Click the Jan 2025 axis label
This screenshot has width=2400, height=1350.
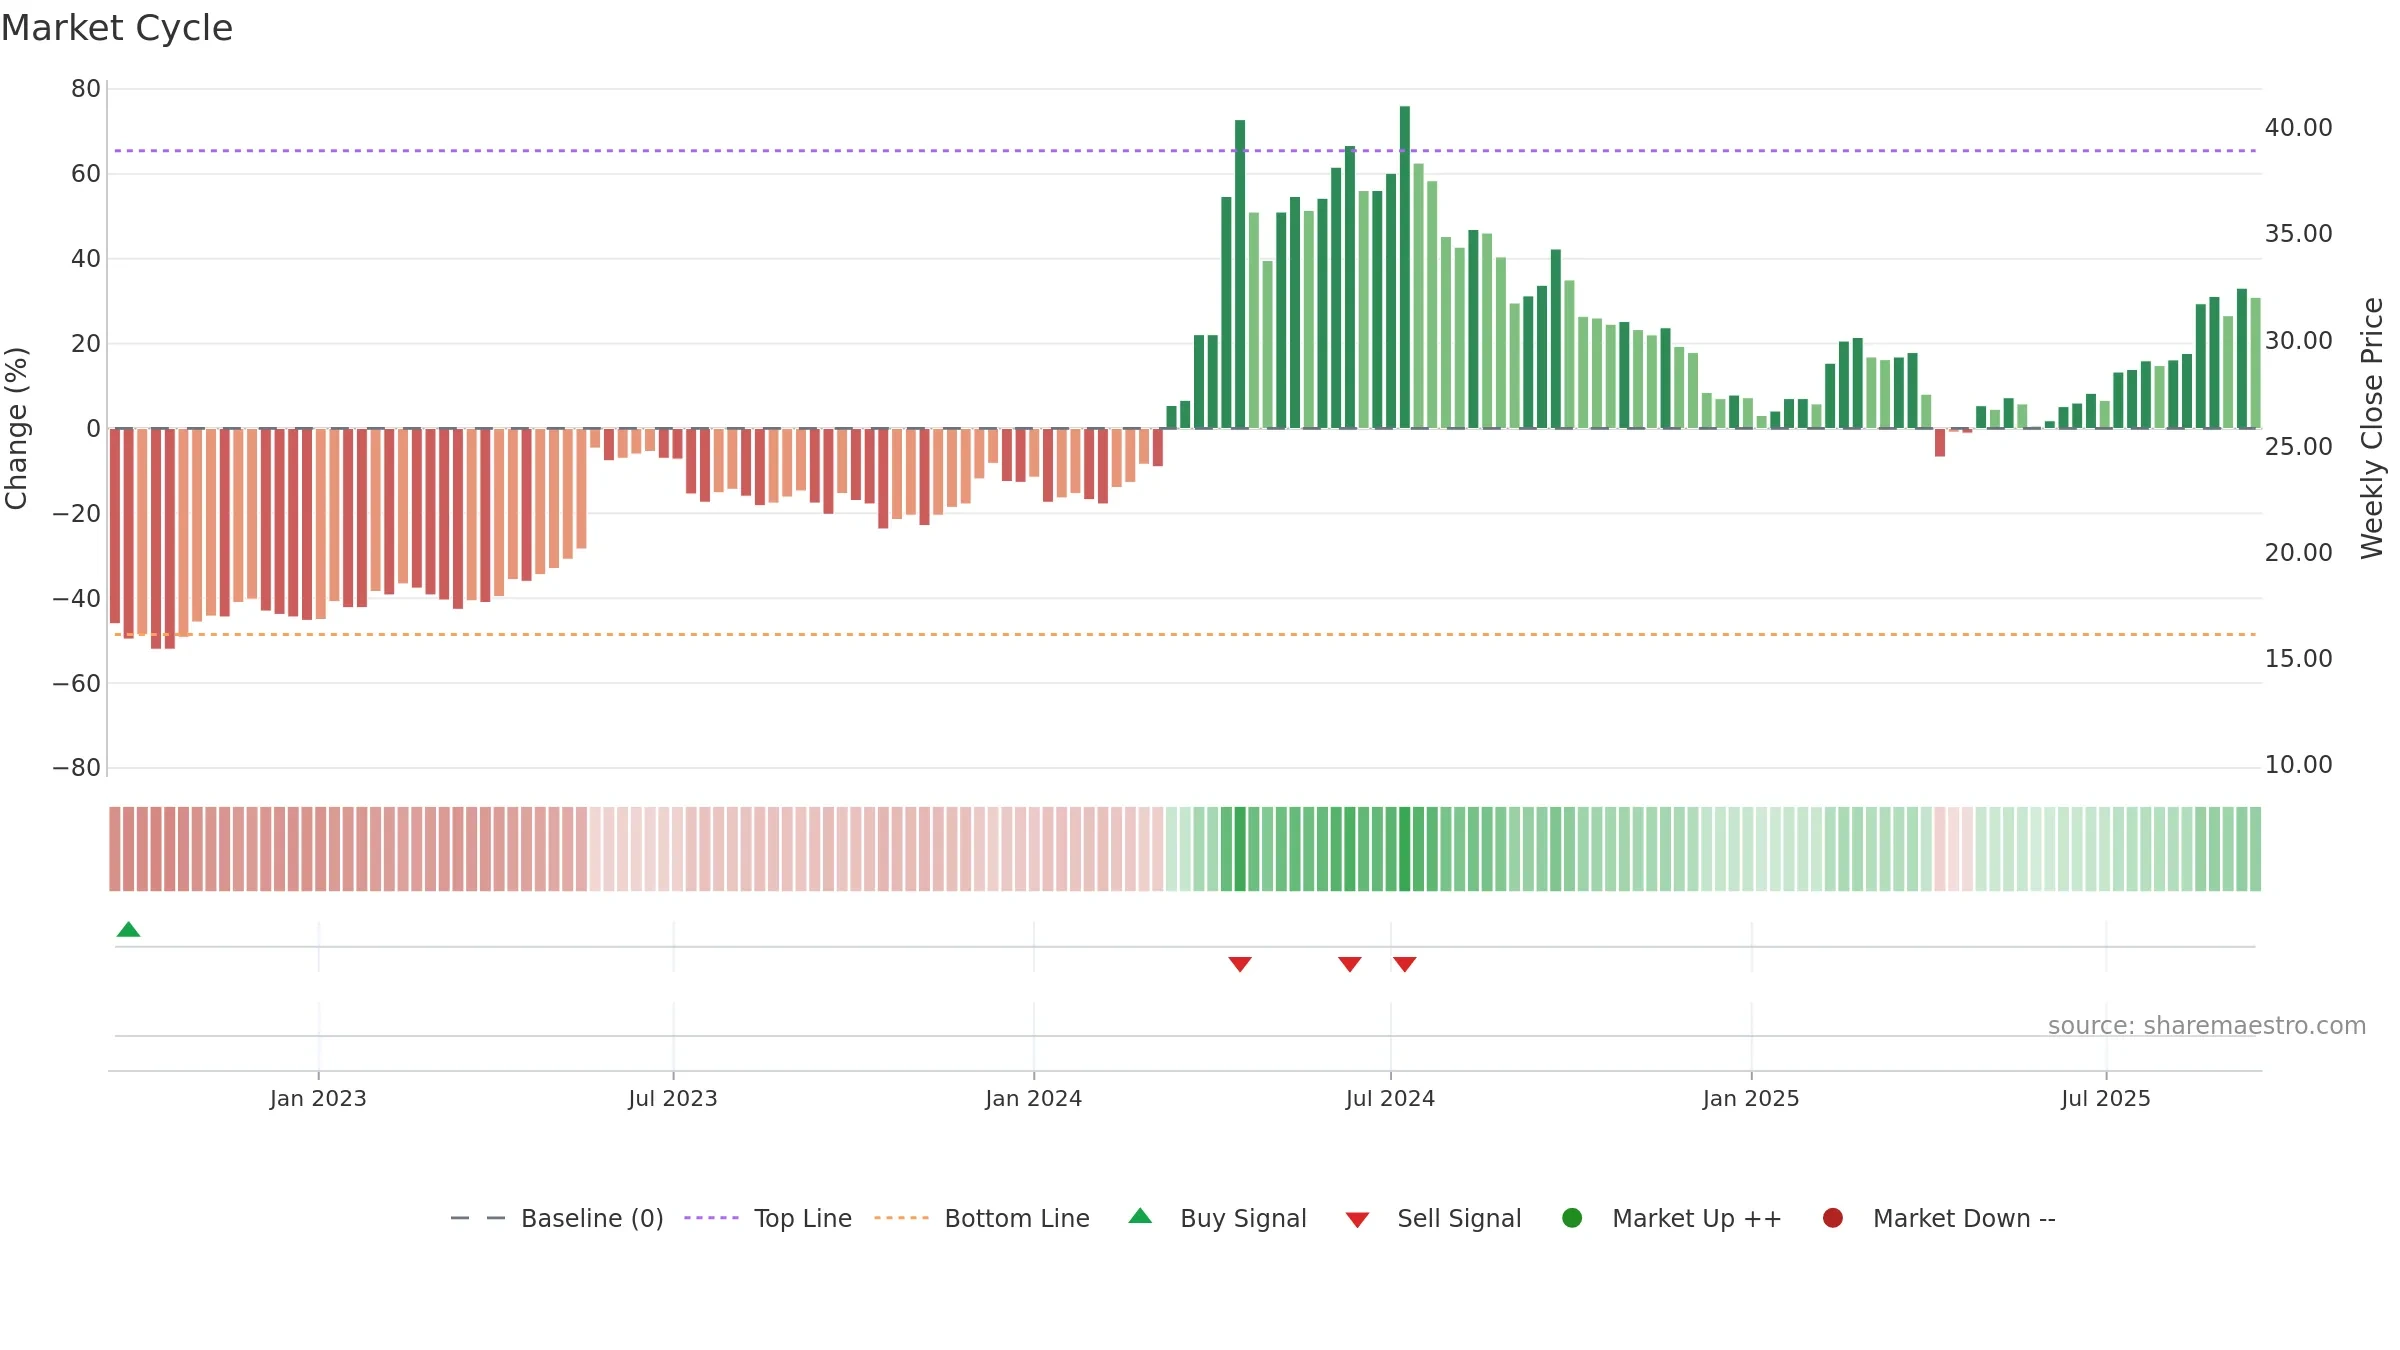tap(1751, 1099)
